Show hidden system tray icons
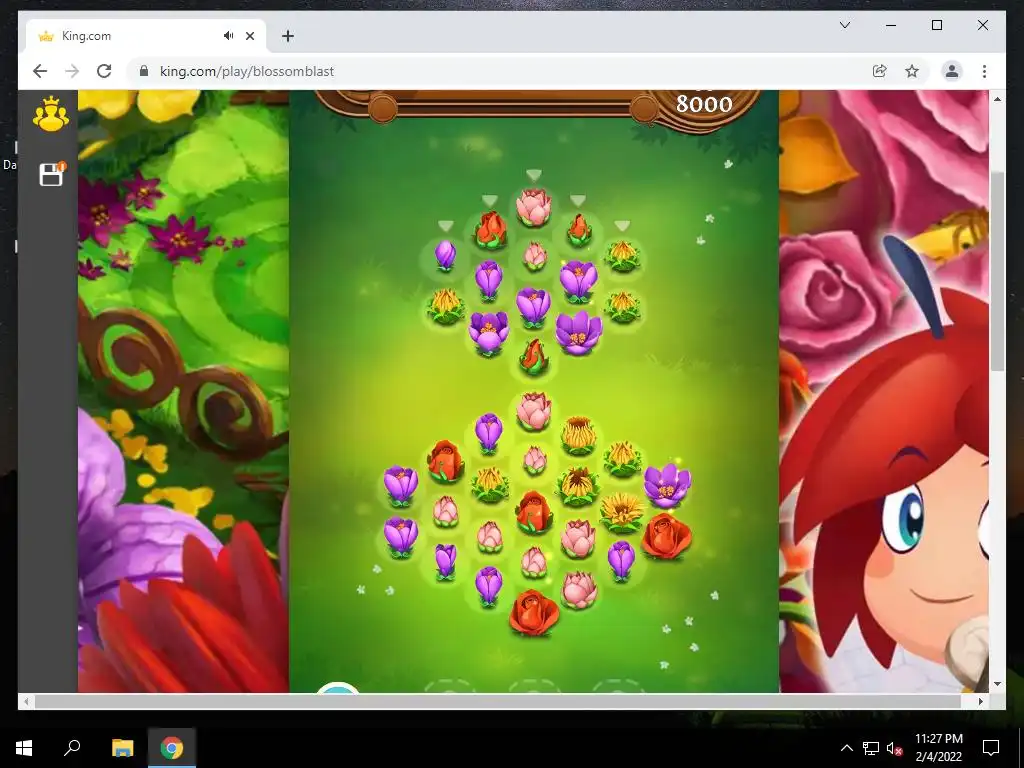Image resolution: width=1024 pixels, height=768 pixels. pos(846,748)
